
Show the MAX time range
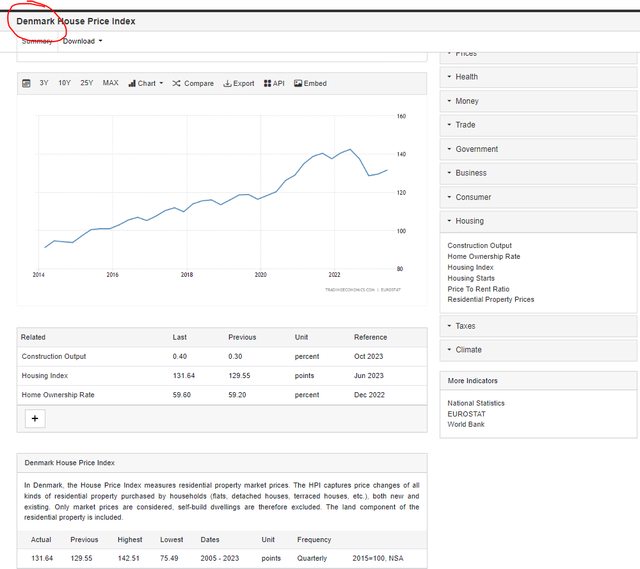(x=110, y=84)
